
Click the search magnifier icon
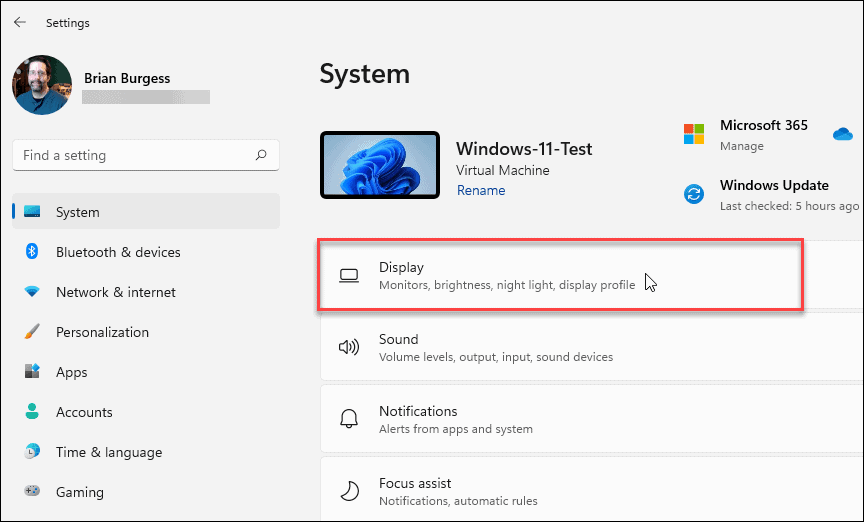point(261,155)
